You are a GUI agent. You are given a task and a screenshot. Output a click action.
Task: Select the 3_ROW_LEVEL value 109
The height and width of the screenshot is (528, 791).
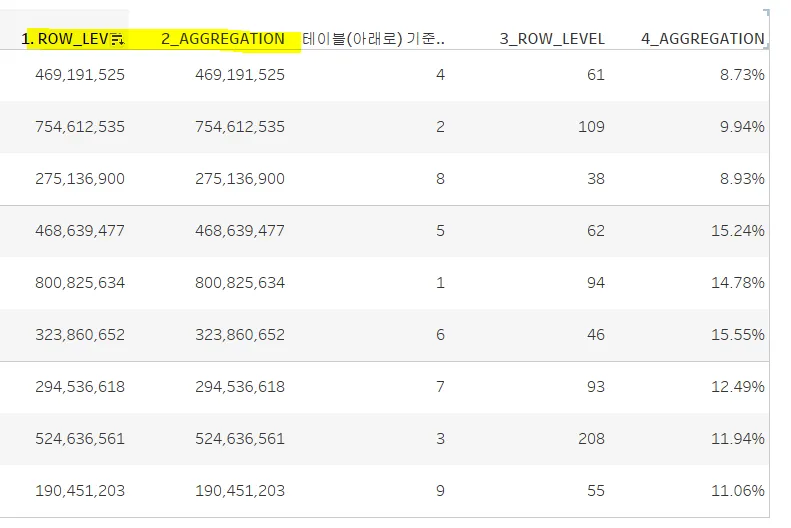pos(591,127)
